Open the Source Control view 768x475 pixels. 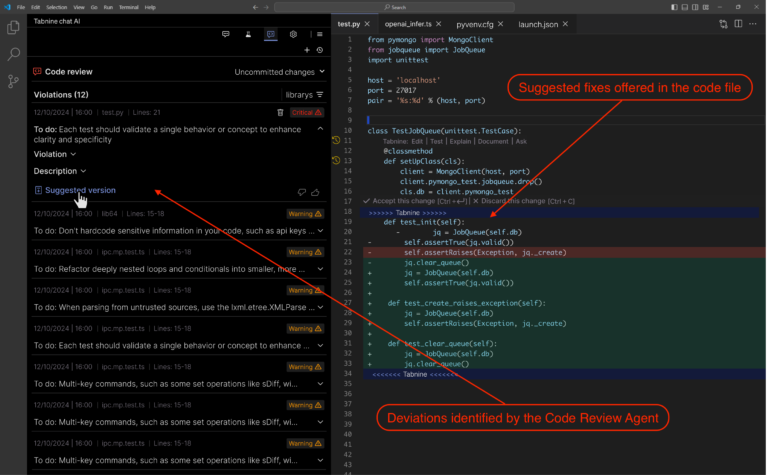[x=14, y=81]
